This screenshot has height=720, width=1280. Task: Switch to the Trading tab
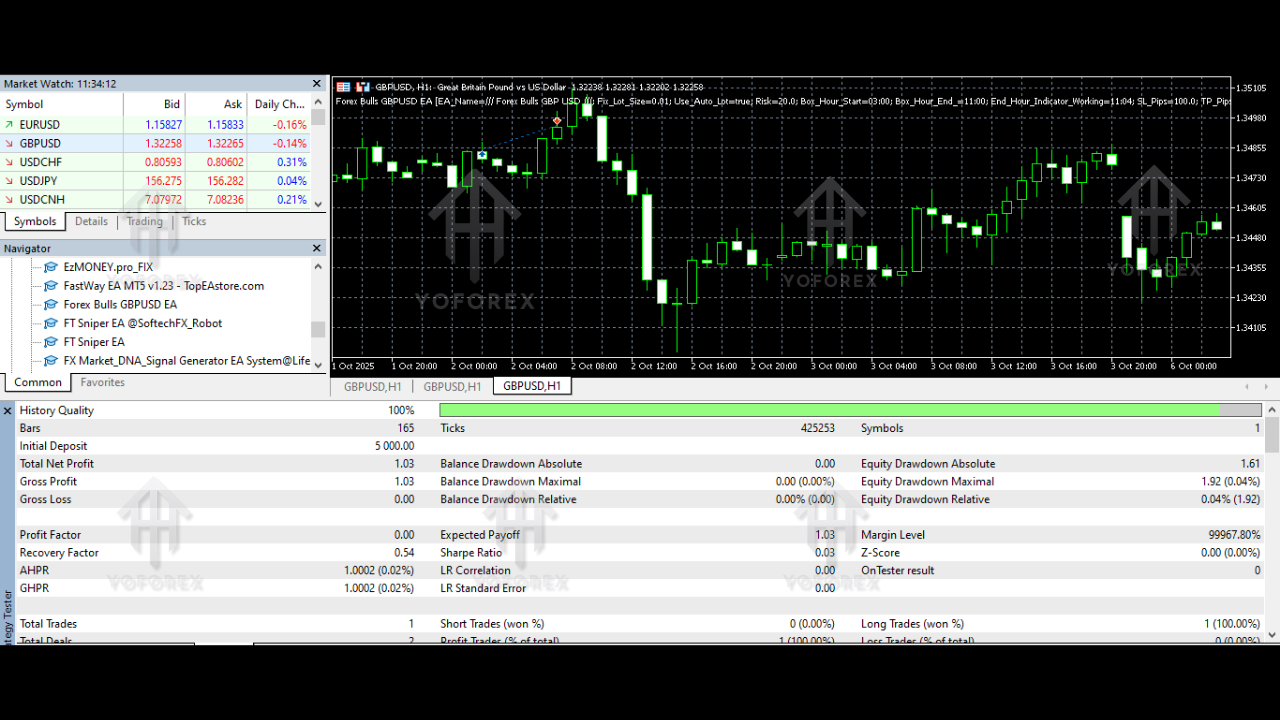[143, 221]
